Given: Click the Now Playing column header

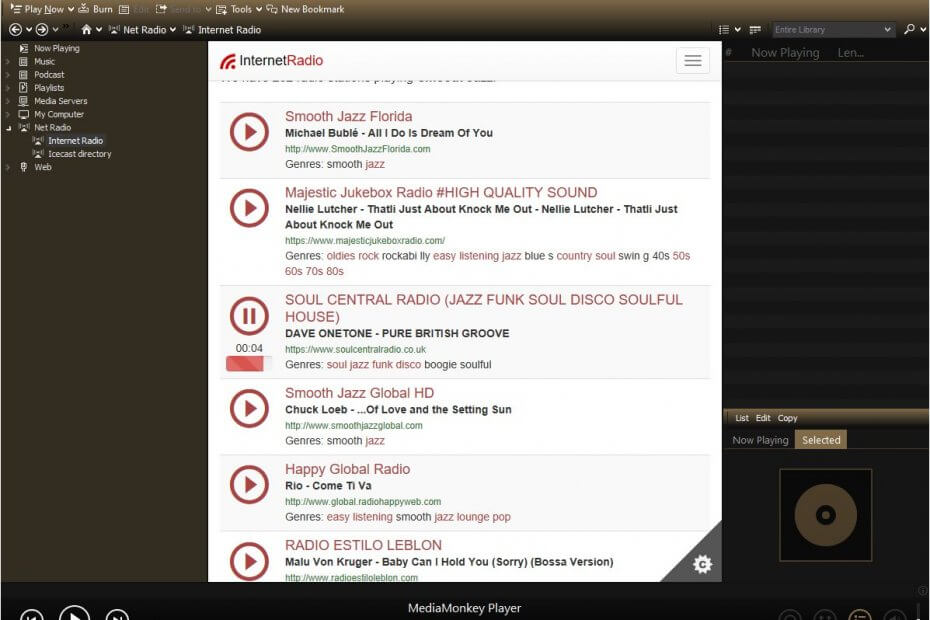Looking at the screenshot, I should [785, 53].
